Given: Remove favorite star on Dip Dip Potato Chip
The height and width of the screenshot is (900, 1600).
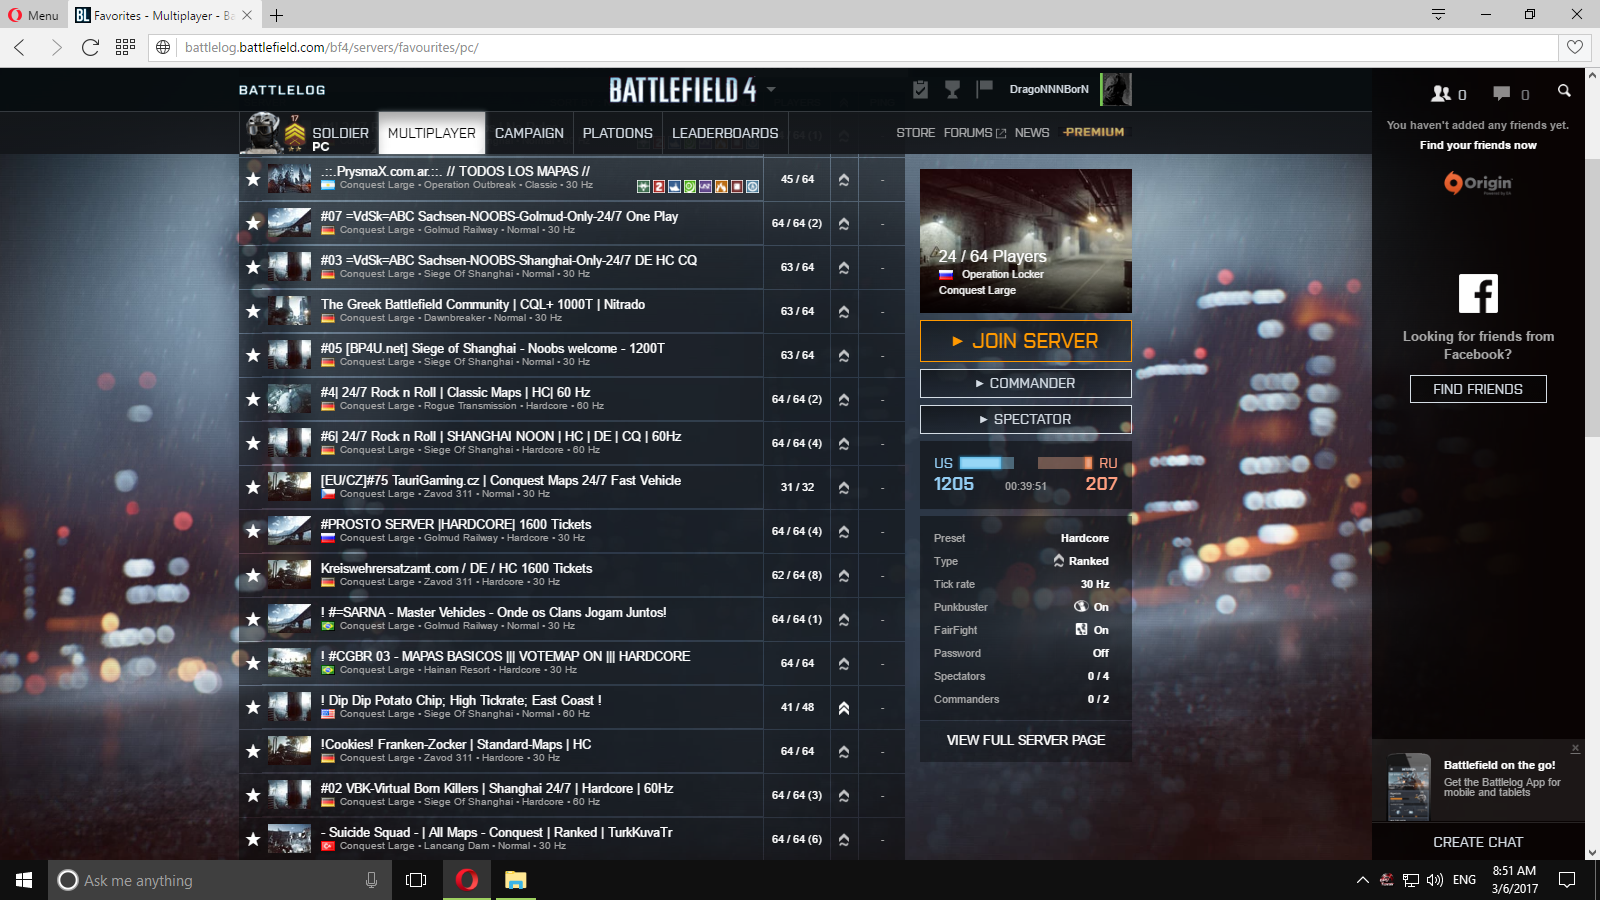Looking at the screenshot, I should coord(253,707).
